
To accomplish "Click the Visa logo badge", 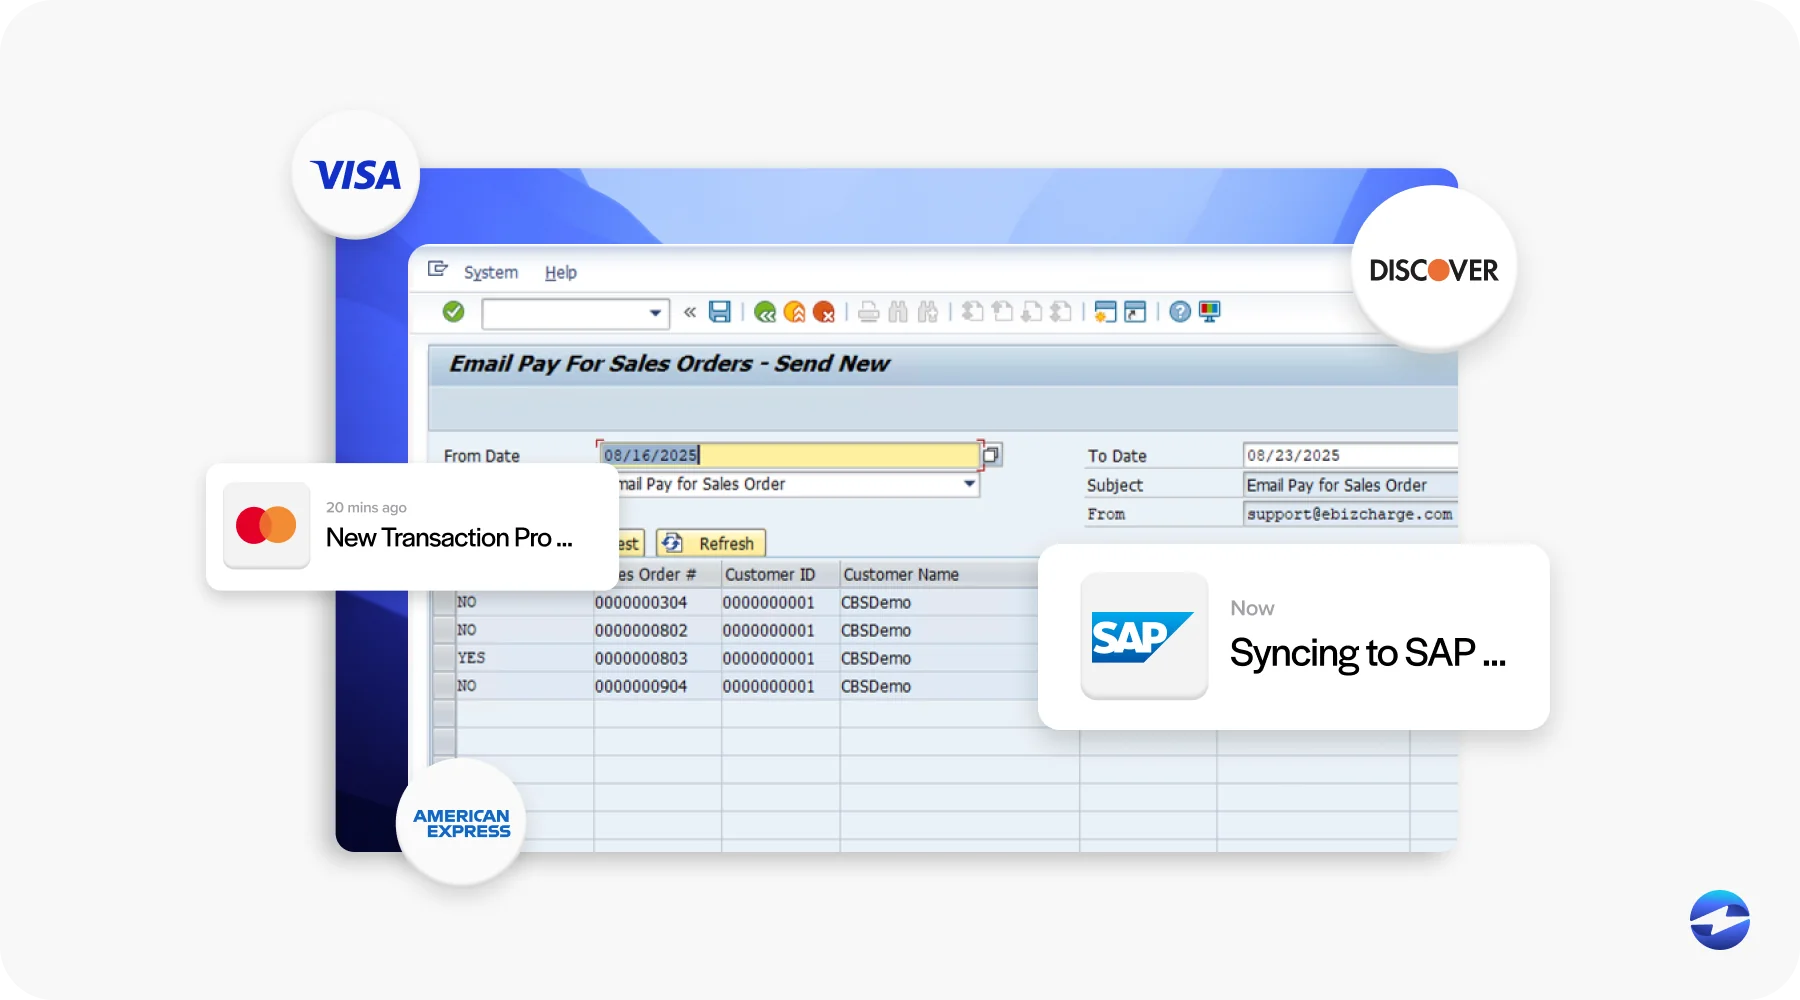I will [356, 175].
